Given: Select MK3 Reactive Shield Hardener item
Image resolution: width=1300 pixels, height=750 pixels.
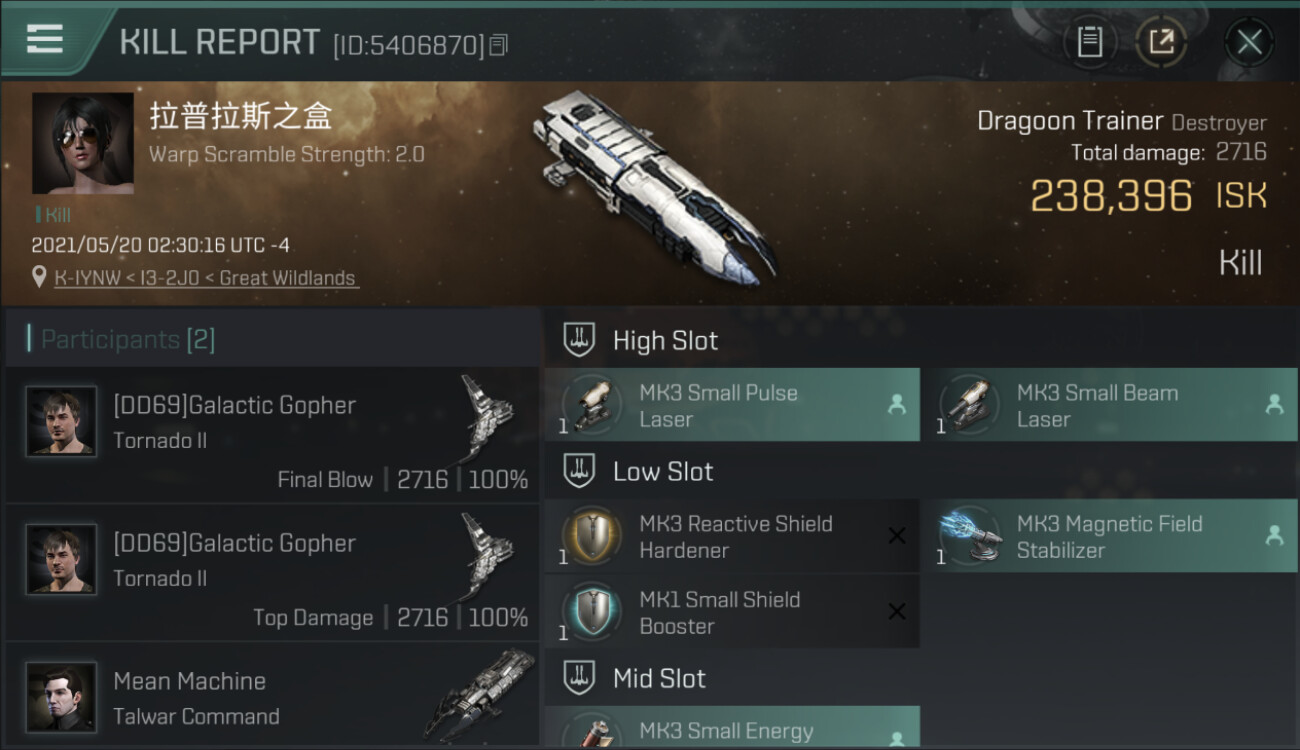Looking at the screenshot, I should (x=732, y=536).
